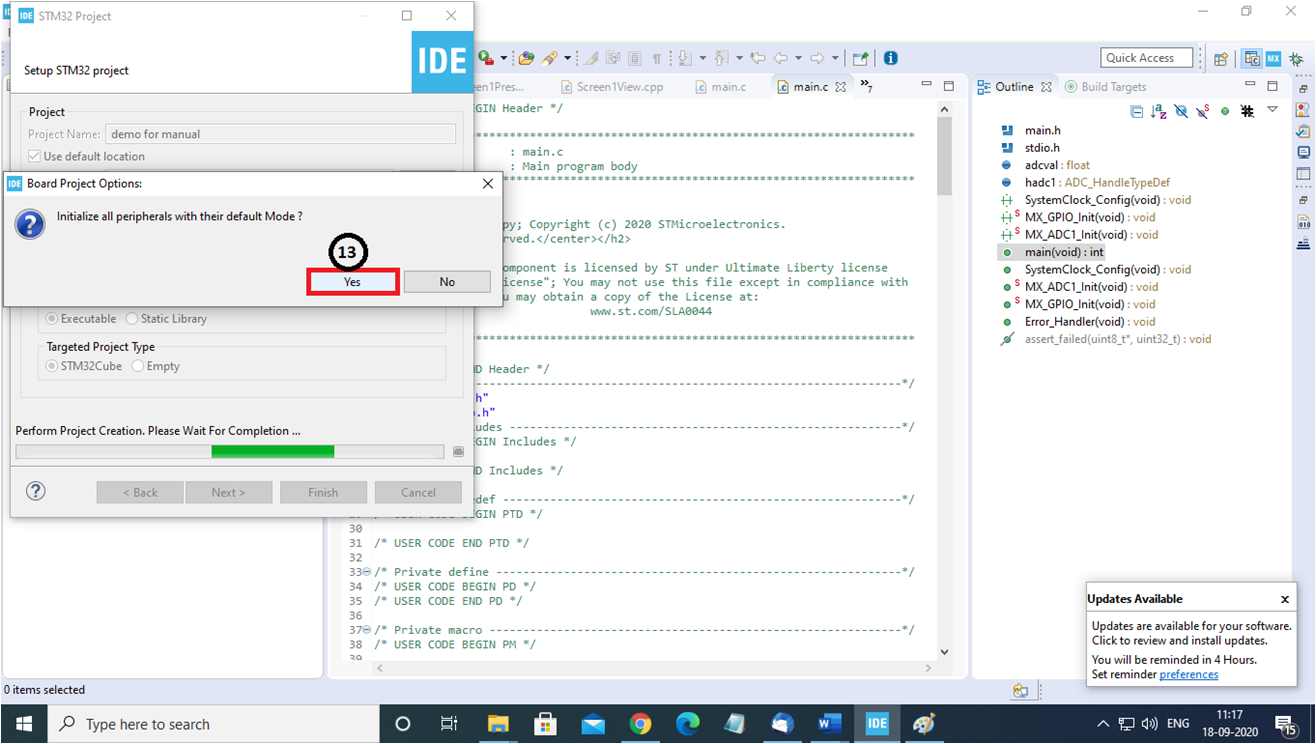Switch to the Build Targets tab
The image size is (1316, 744).
[1105, 87]
